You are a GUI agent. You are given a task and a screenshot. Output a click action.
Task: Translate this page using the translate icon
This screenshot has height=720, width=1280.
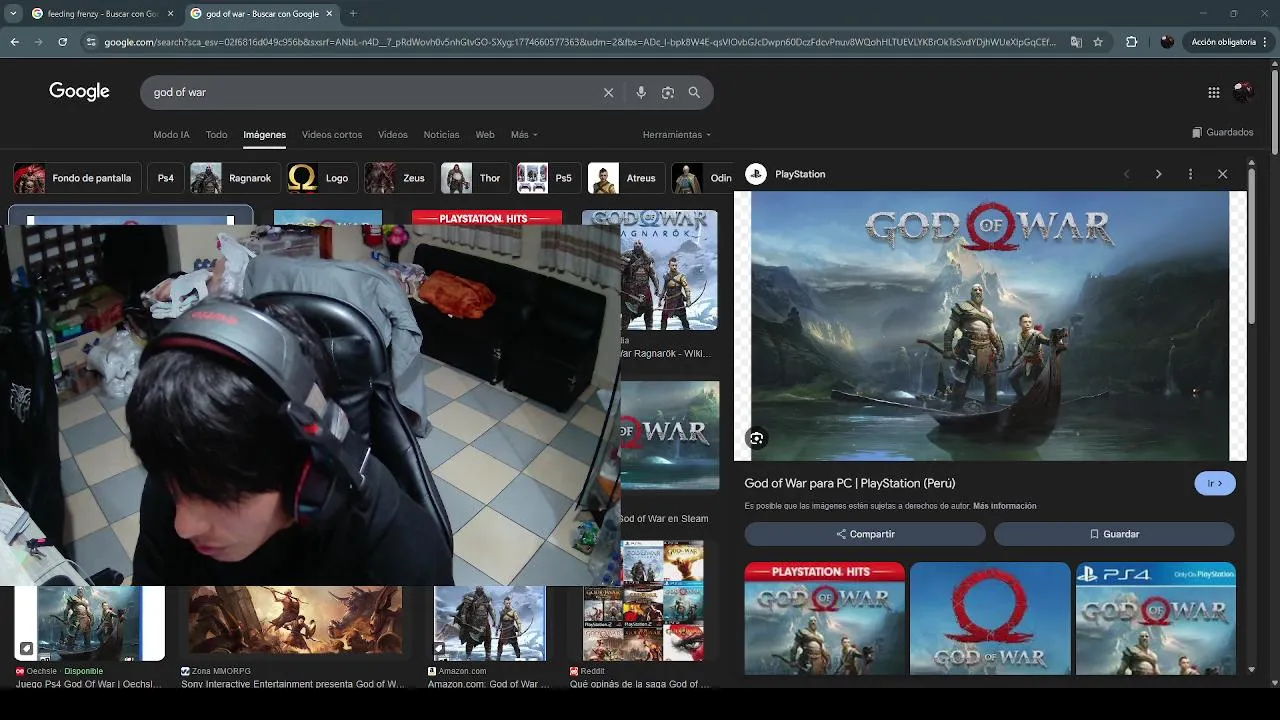click(x=1076, y=42)
